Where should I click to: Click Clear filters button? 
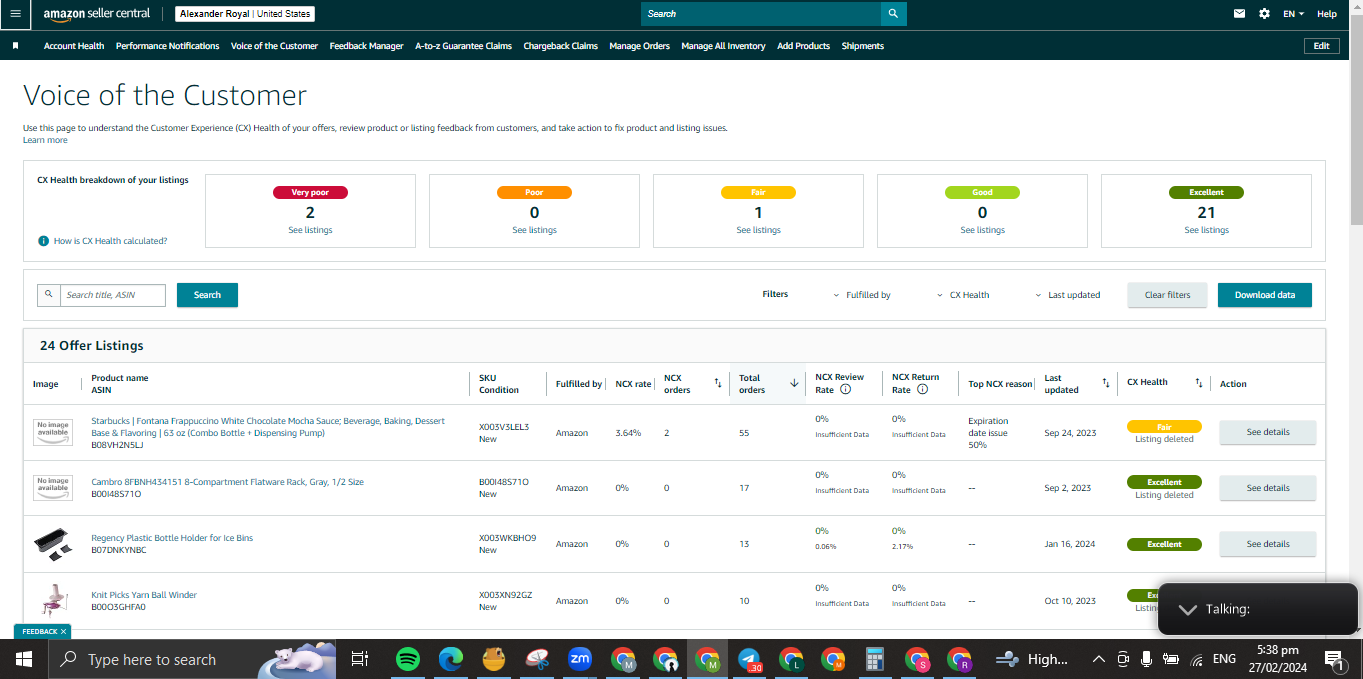pos(1168,295)
